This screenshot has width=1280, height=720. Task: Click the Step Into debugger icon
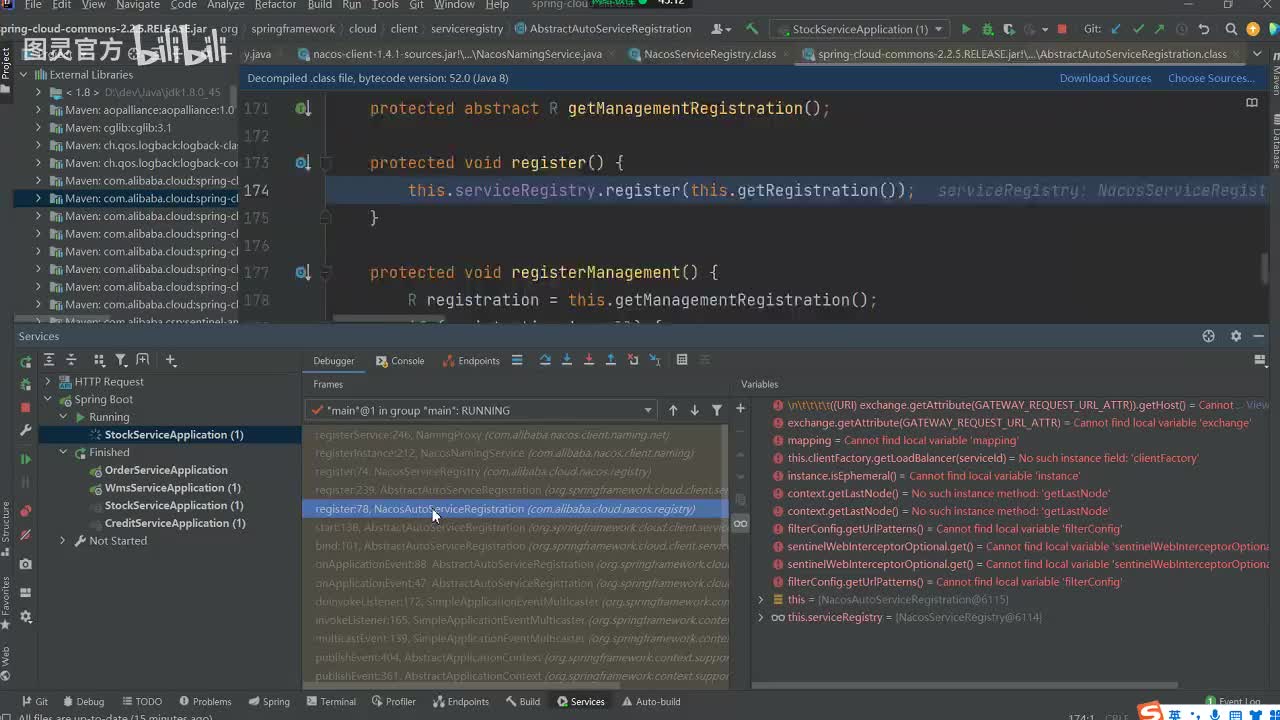567,360
